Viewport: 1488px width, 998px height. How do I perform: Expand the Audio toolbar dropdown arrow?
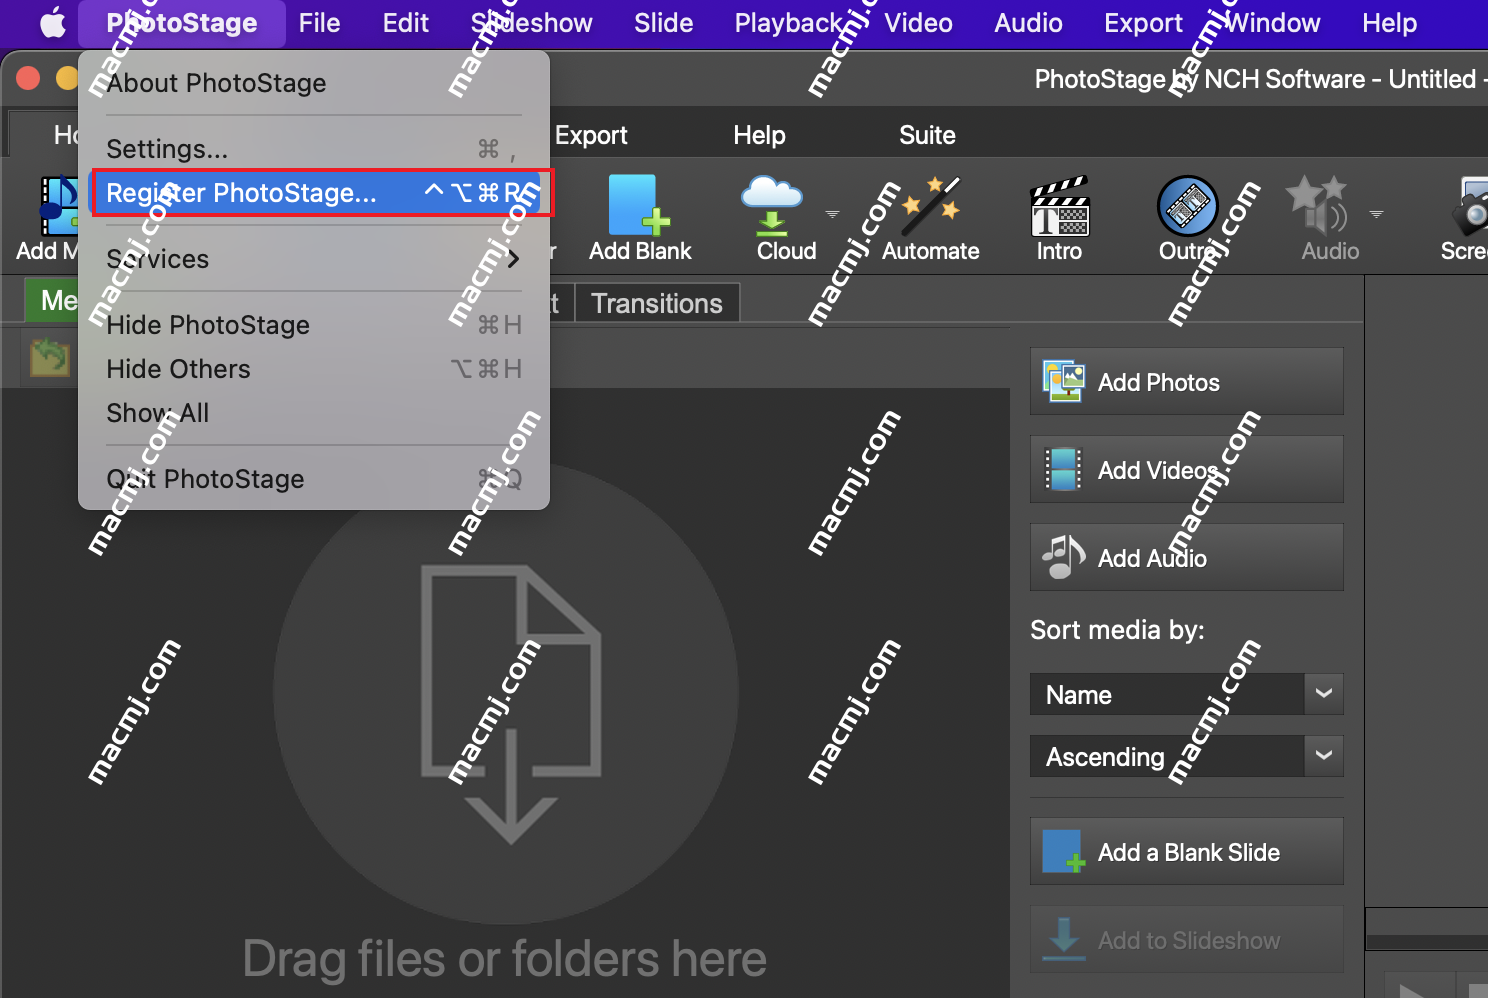coord(1376,214)
